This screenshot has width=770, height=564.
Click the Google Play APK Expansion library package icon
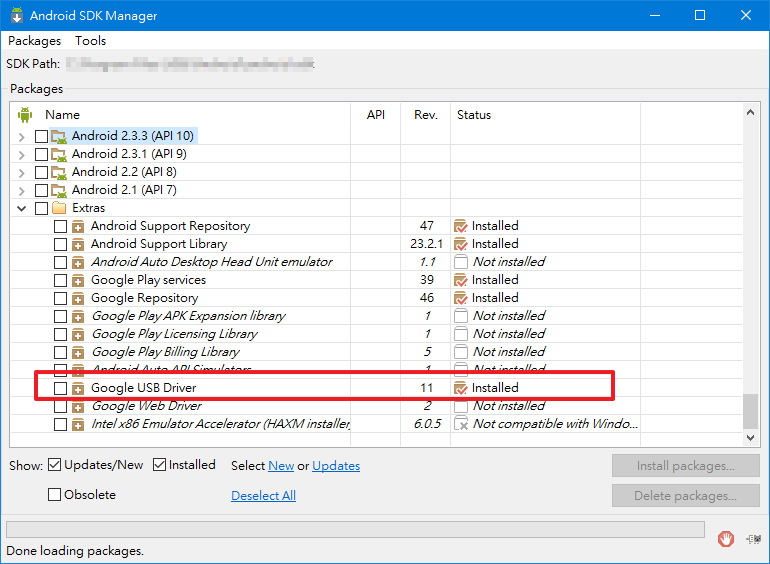click(x=78, y=316)
